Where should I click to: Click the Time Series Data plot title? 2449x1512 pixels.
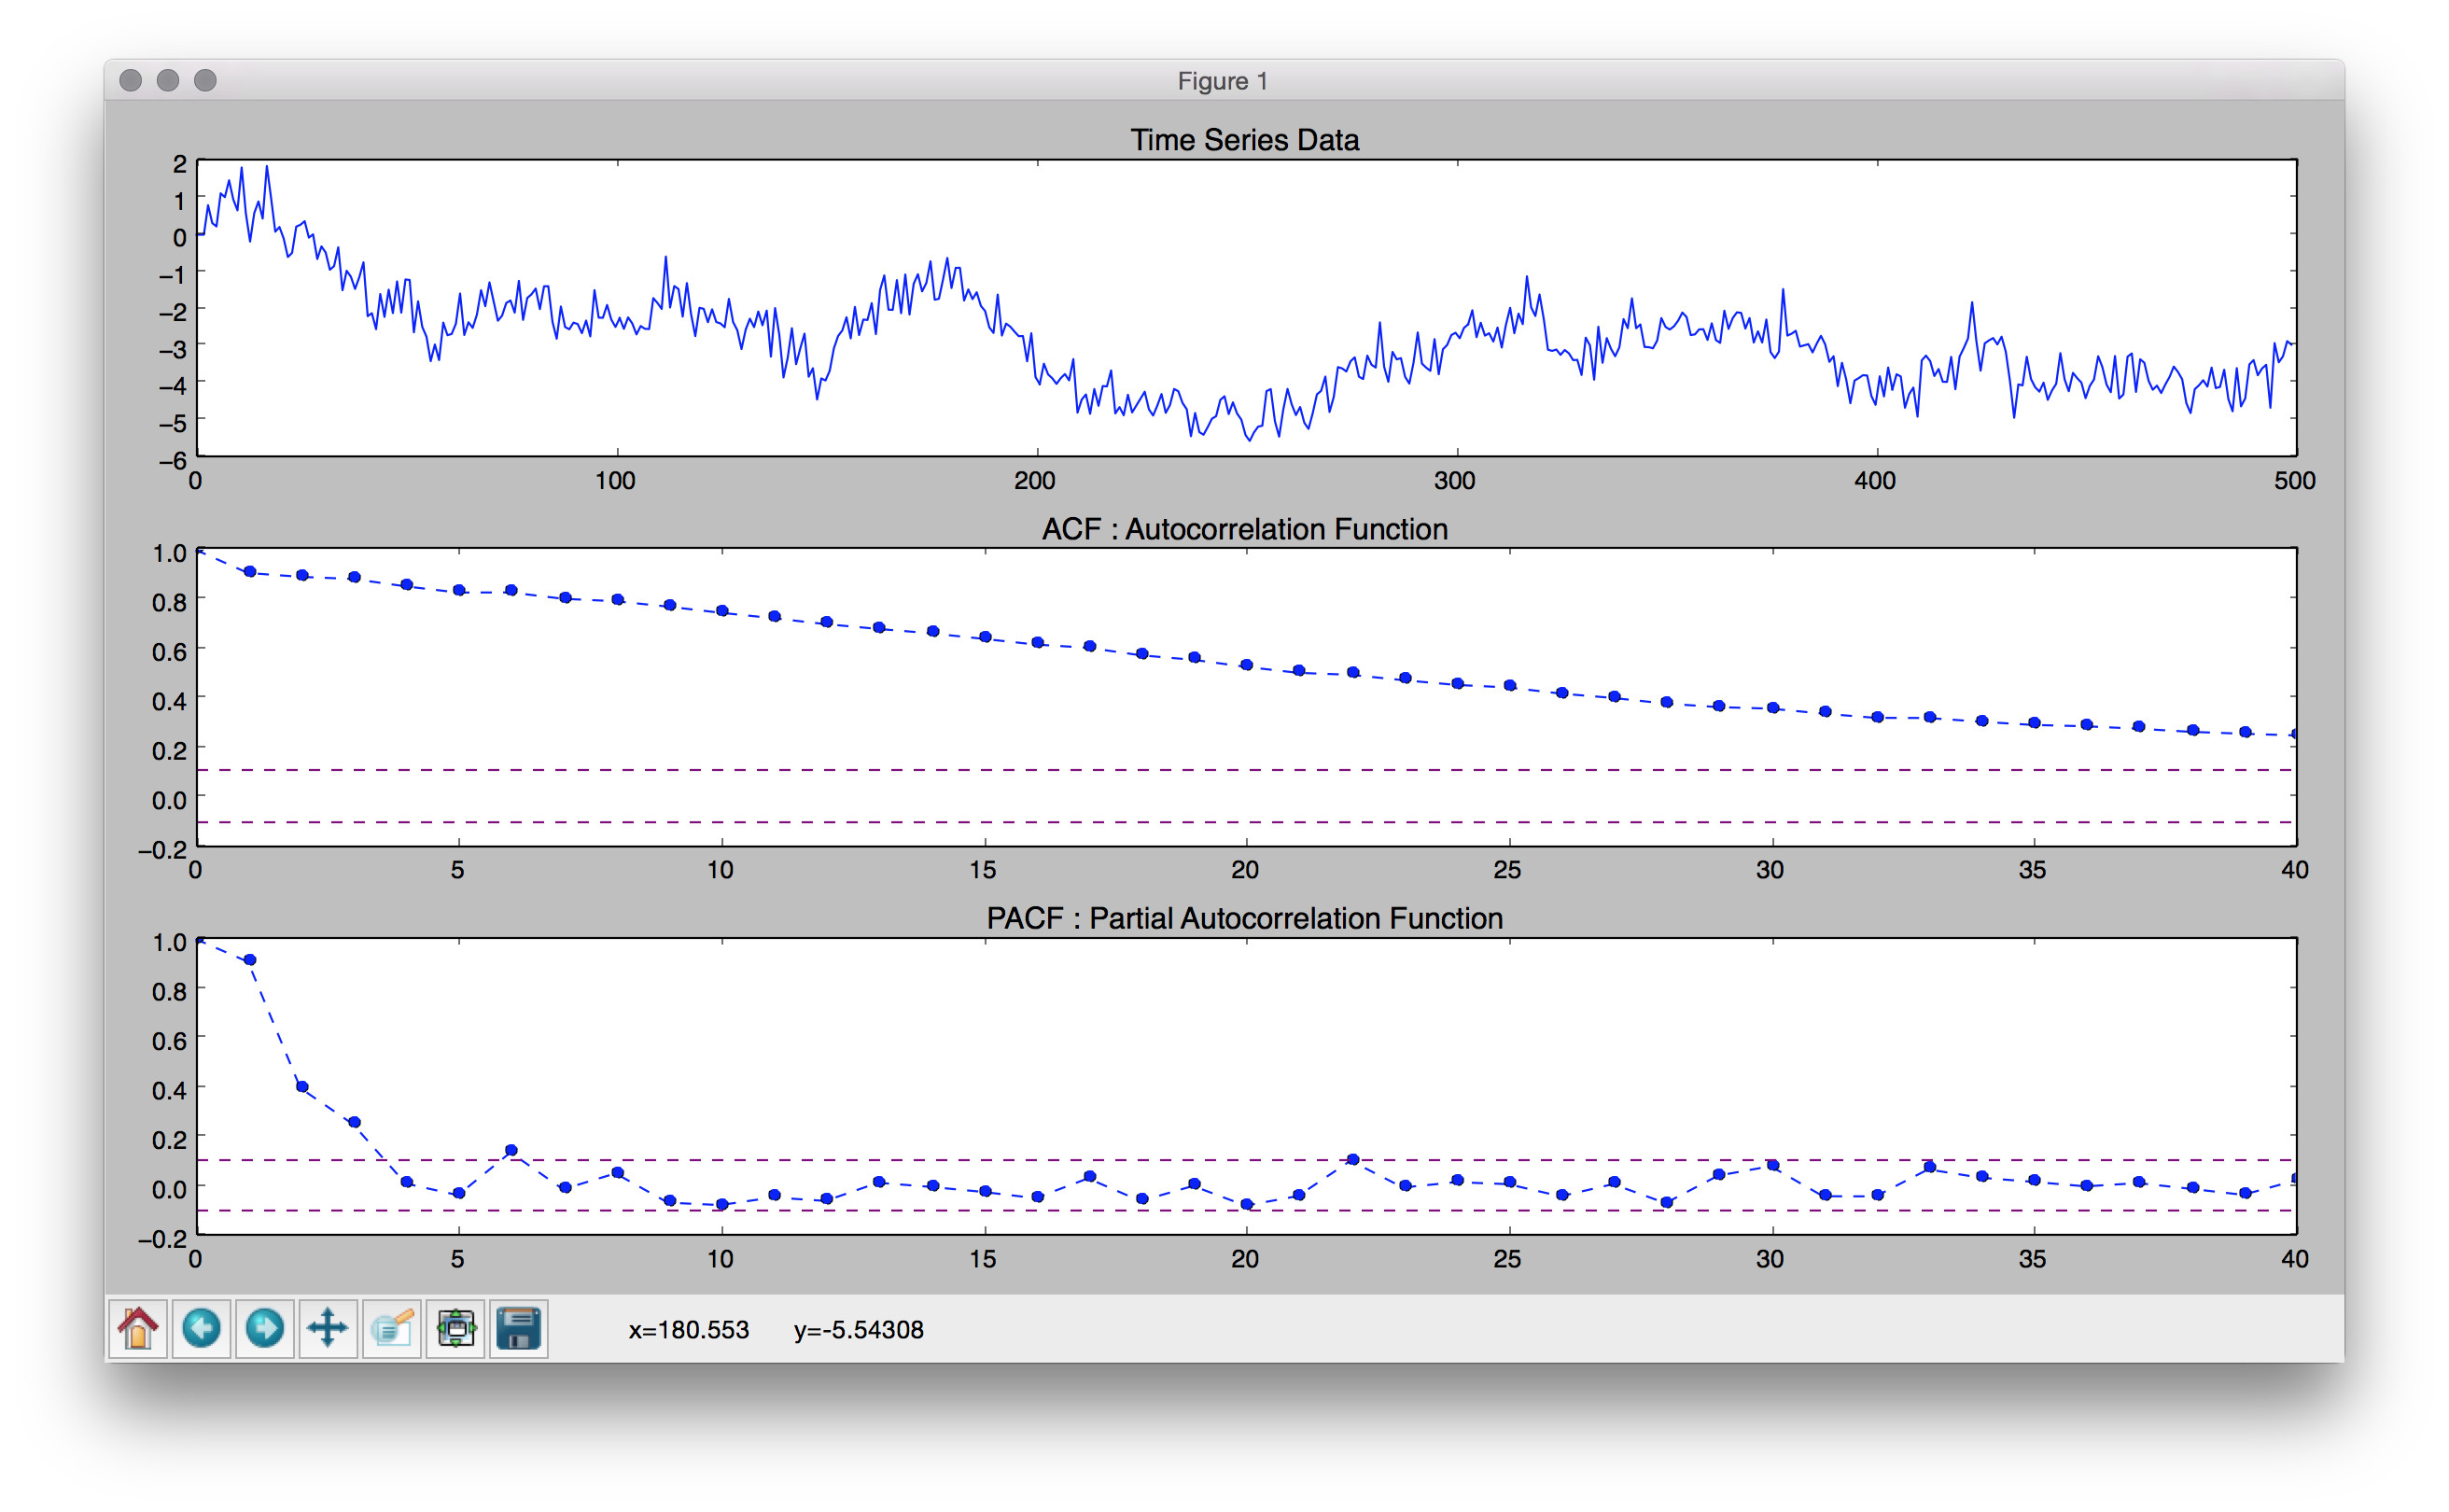pos(1244,140)
